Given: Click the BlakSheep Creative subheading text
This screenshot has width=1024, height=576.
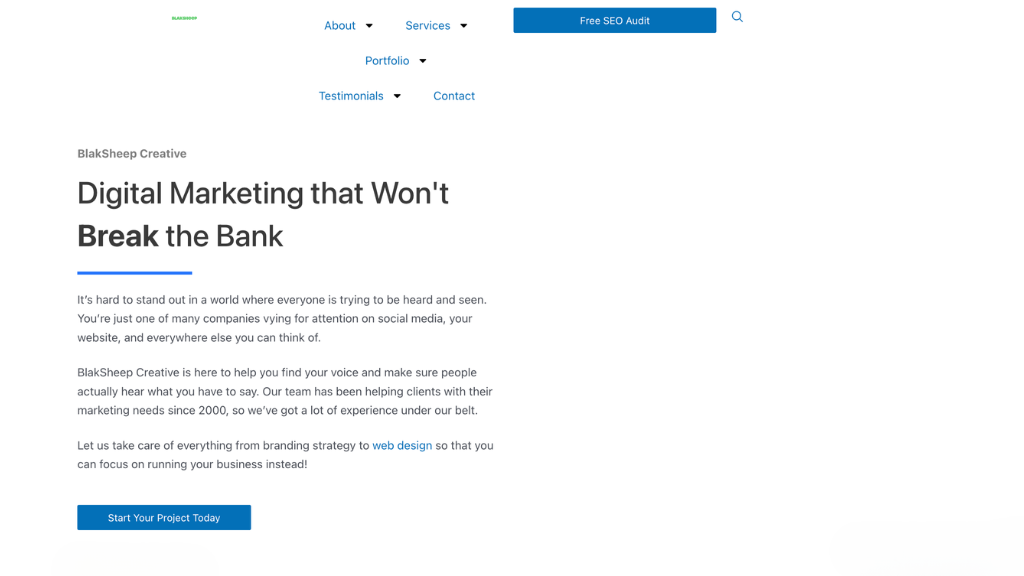Looking at the screenshot, I should coord(132,154).
